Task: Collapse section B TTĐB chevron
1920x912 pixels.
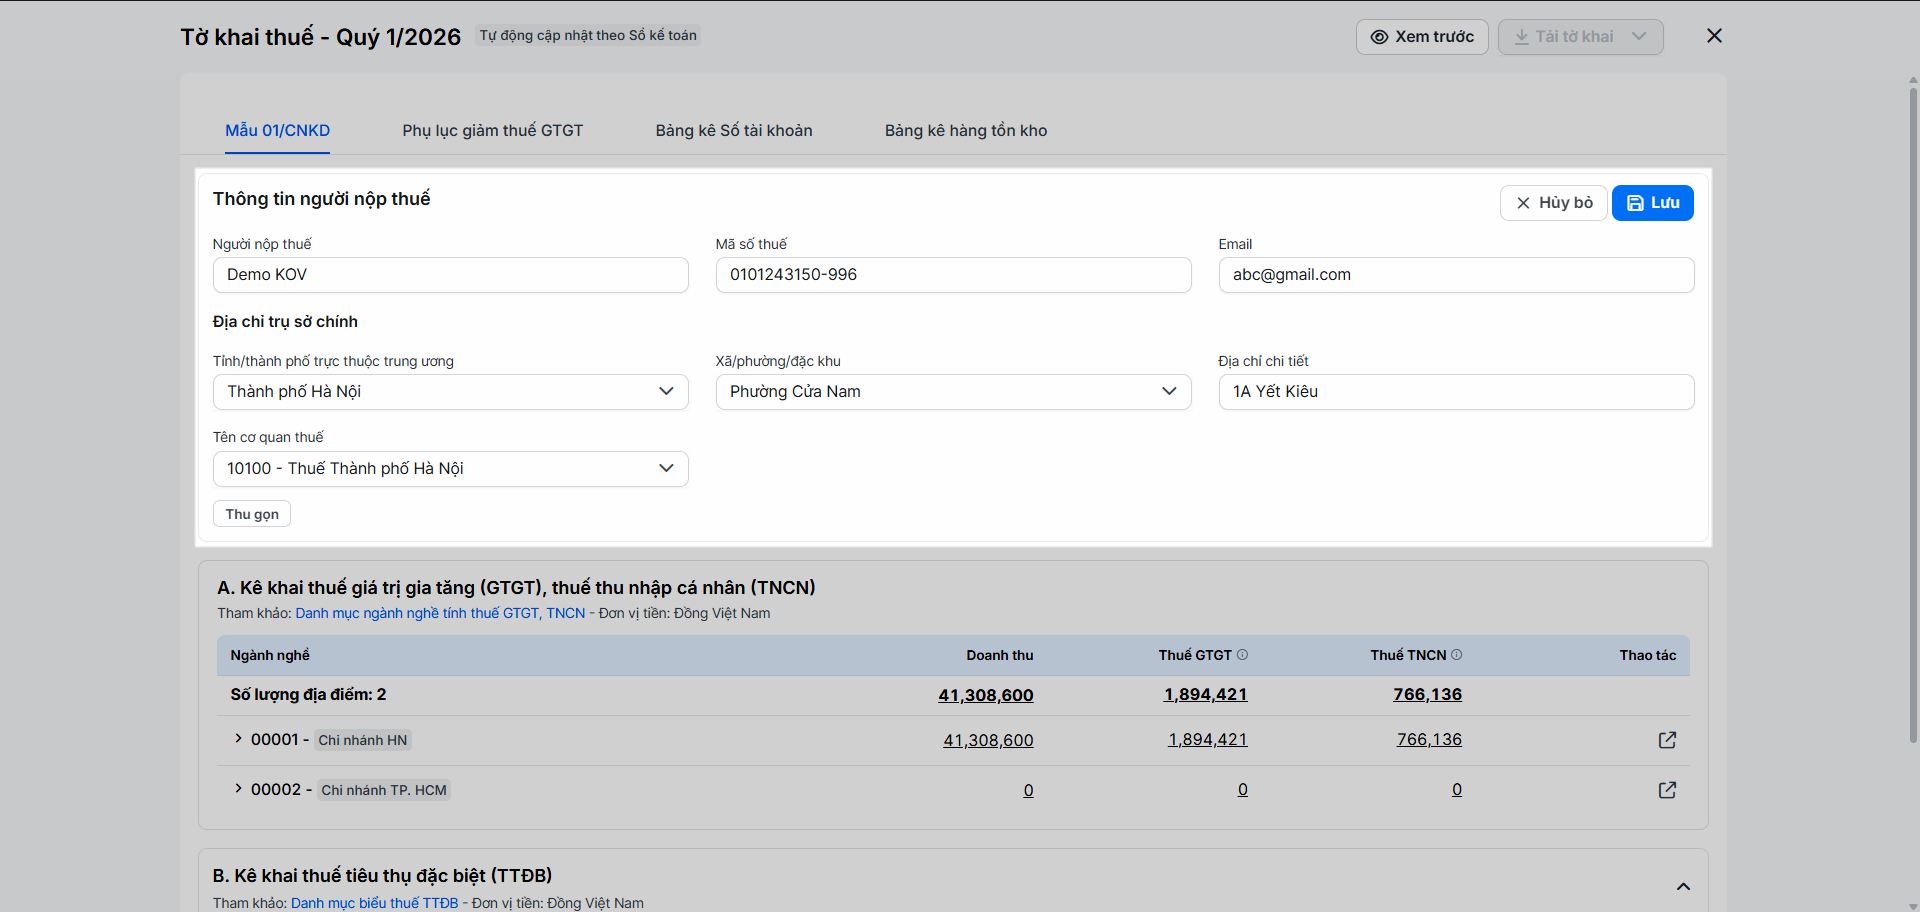Action: coord(1683,887)
